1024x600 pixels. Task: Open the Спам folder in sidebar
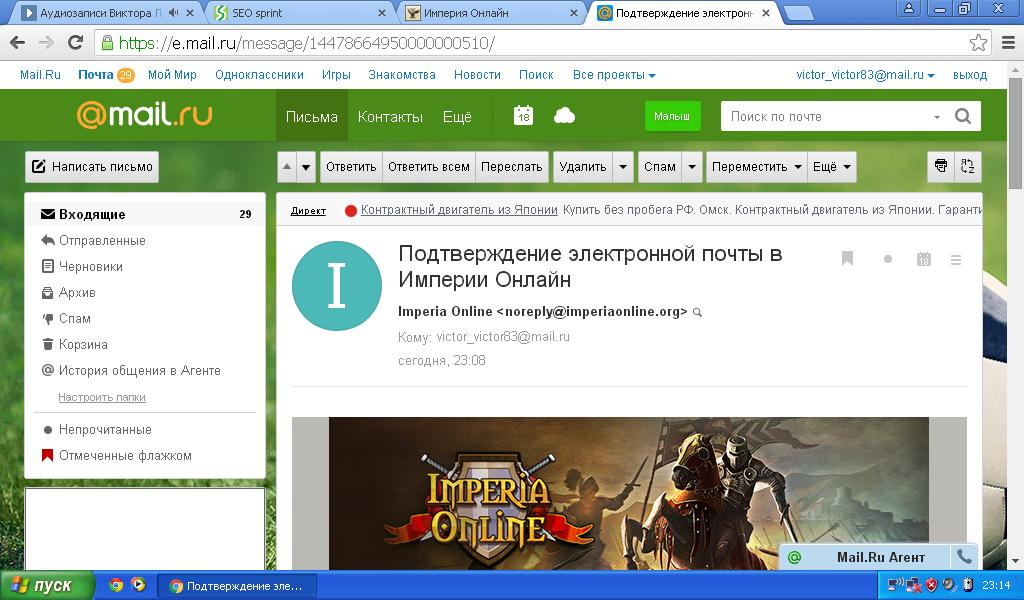click(145, 319)
